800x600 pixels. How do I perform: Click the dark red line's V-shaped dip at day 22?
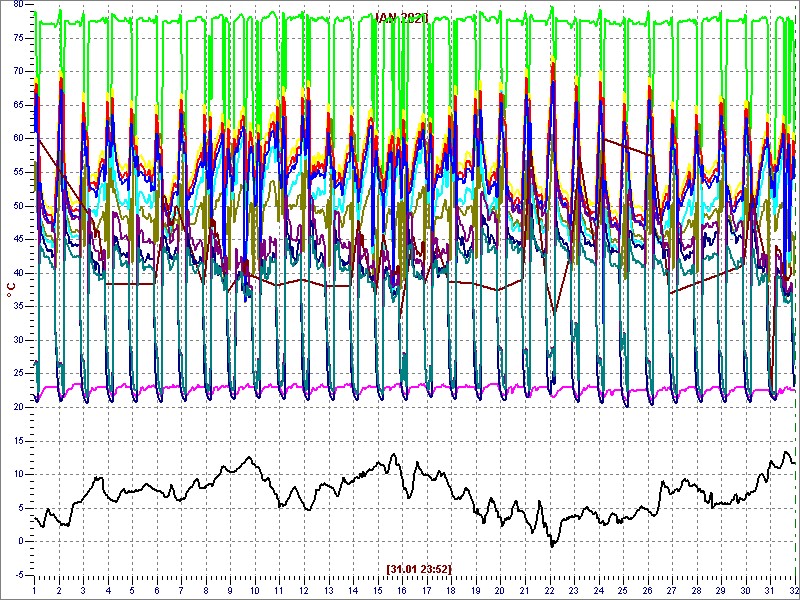[x=553, y=313]
